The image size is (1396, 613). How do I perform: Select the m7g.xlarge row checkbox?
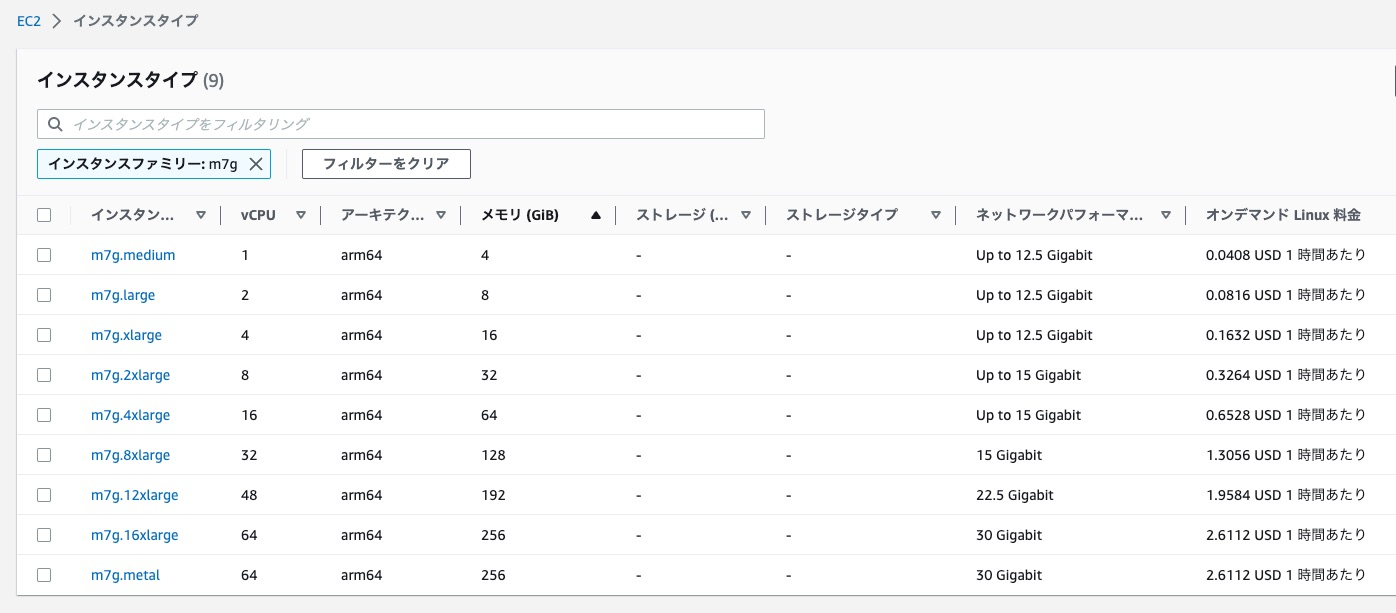pyautogui.click(x=44, y=335)
